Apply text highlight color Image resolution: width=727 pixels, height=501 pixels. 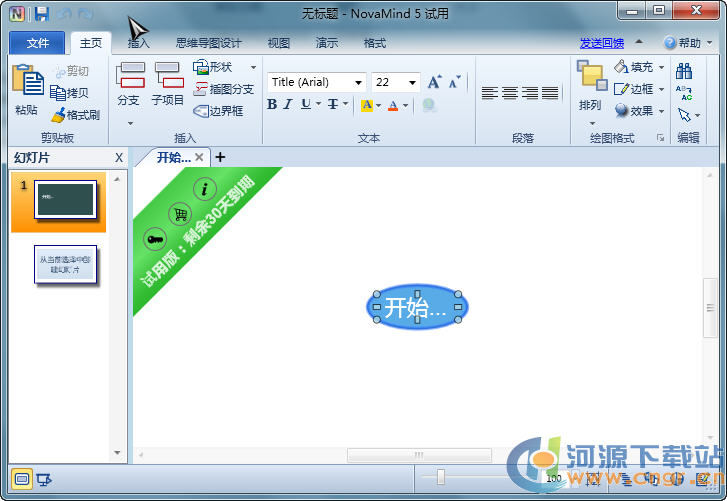(x=367, y=105)
